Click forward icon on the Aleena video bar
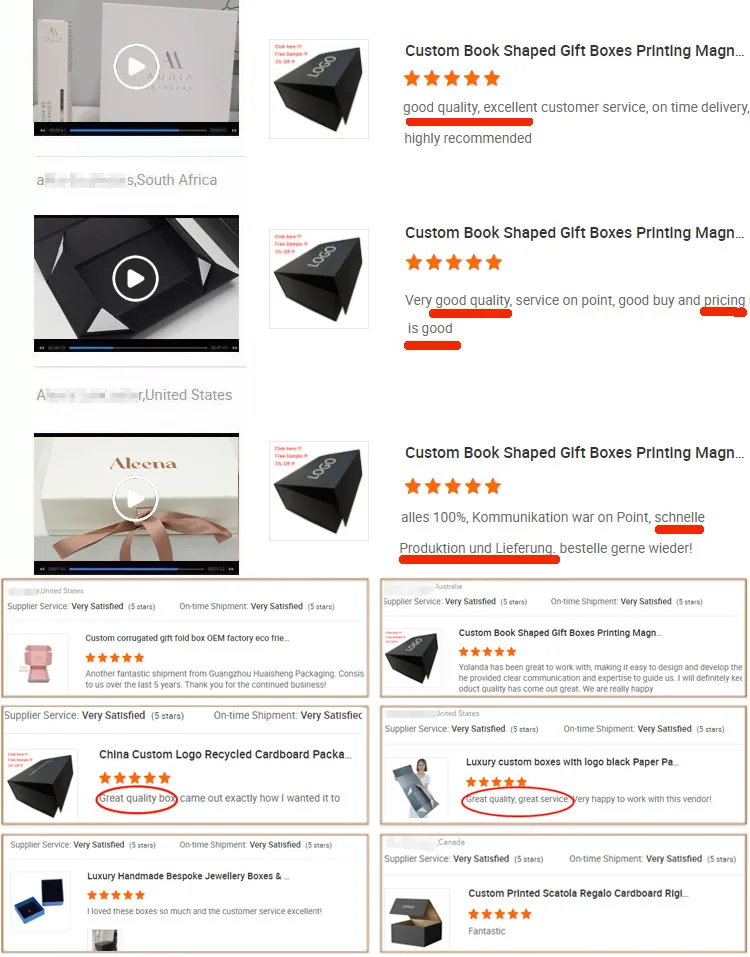 (x=233, y=569)
